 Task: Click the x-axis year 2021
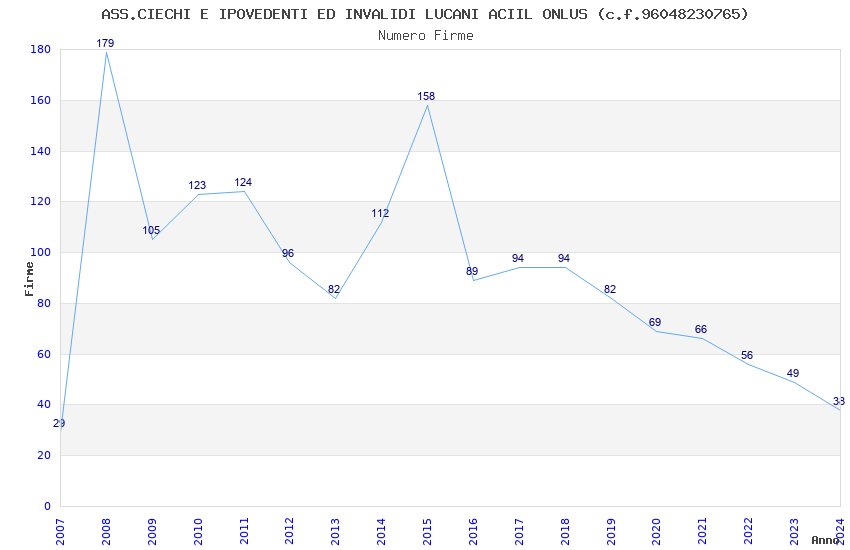point(703,531)
